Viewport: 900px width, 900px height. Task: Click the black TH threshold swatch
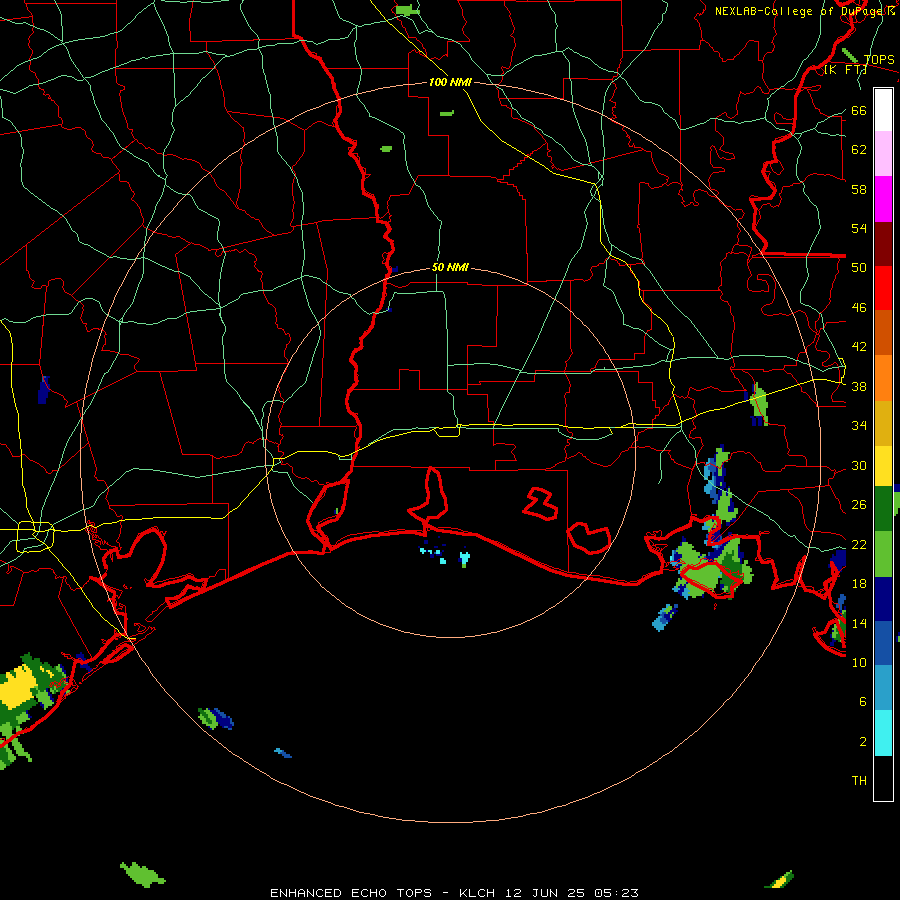pos(883,778)
